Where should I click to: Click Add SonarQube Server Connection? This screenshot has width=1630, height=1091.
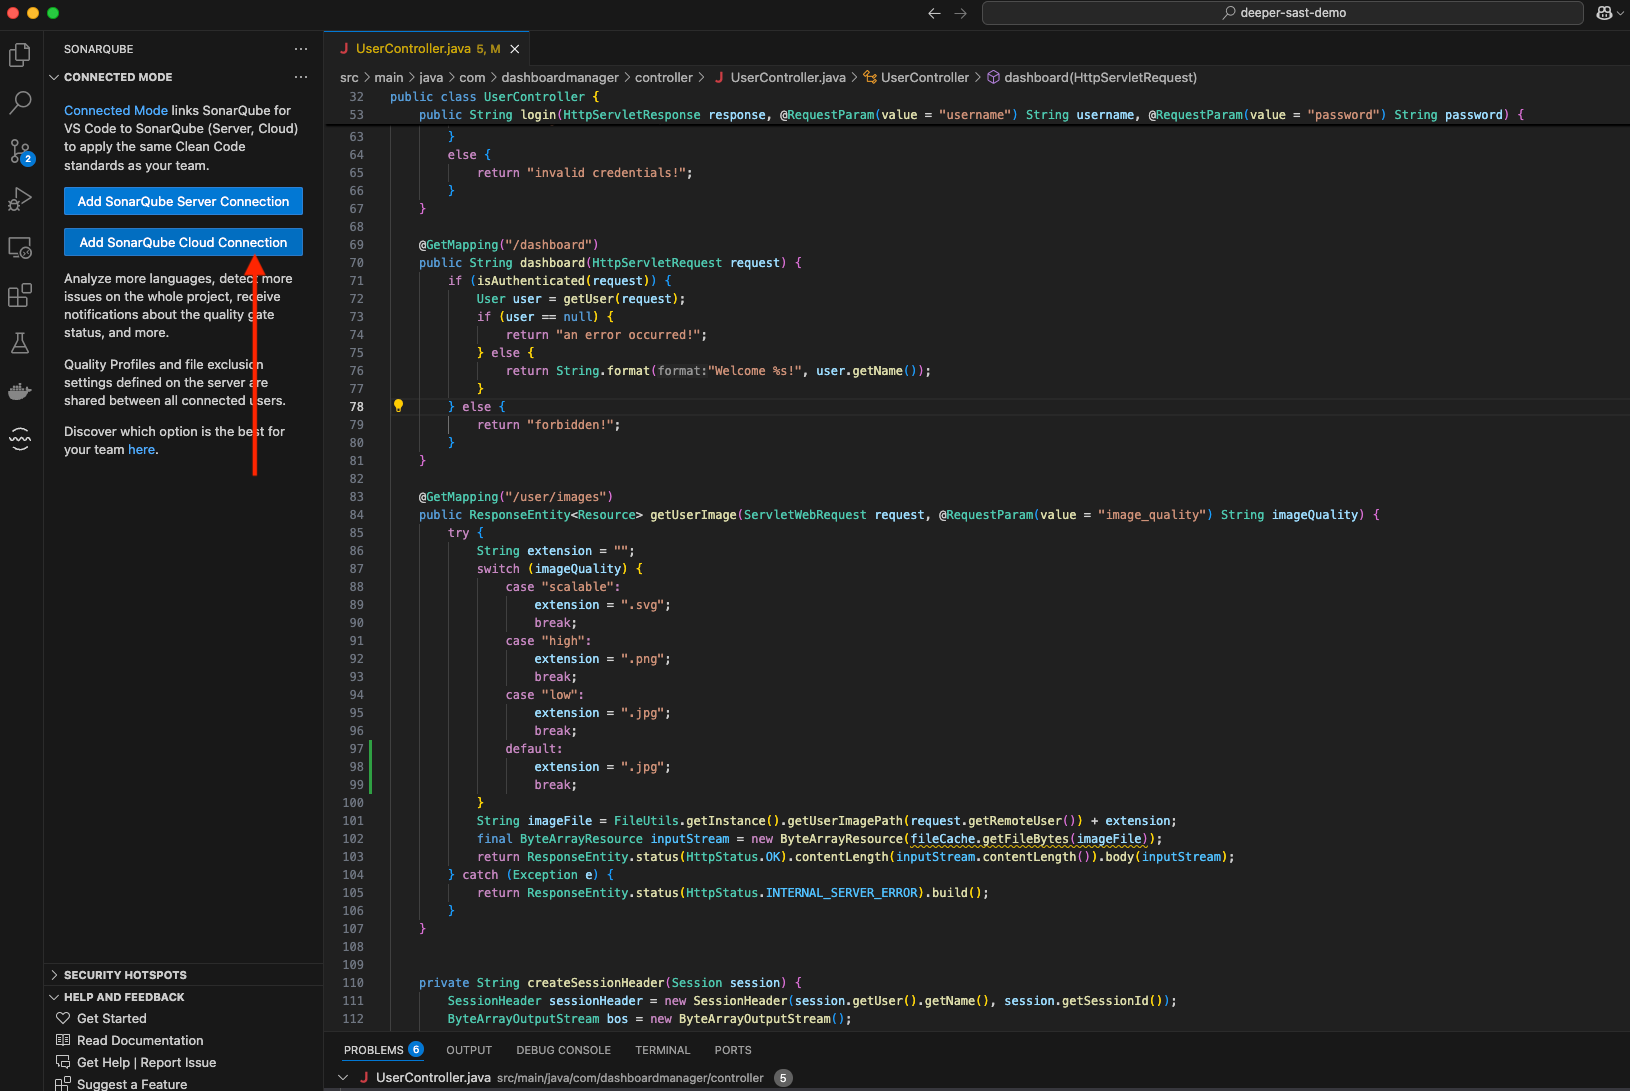183,201
